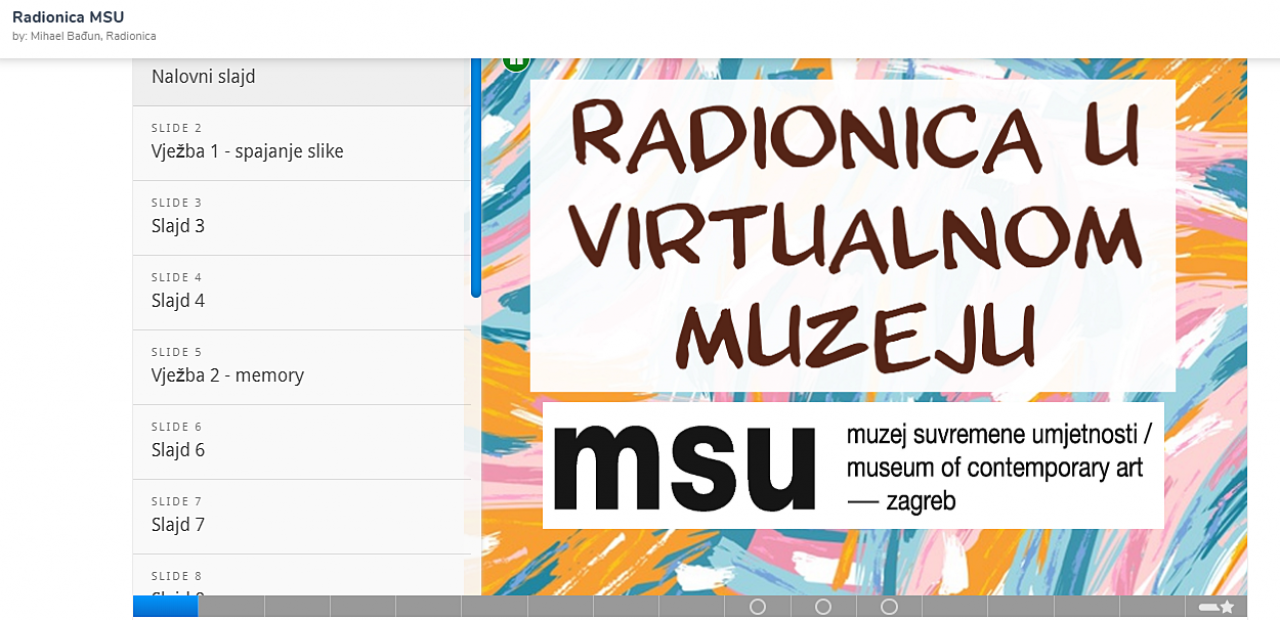Select 'Vježba 2 - memory' slide entry
The image size is (1280, 620).
pyautogui.click(x=302, y=368)
